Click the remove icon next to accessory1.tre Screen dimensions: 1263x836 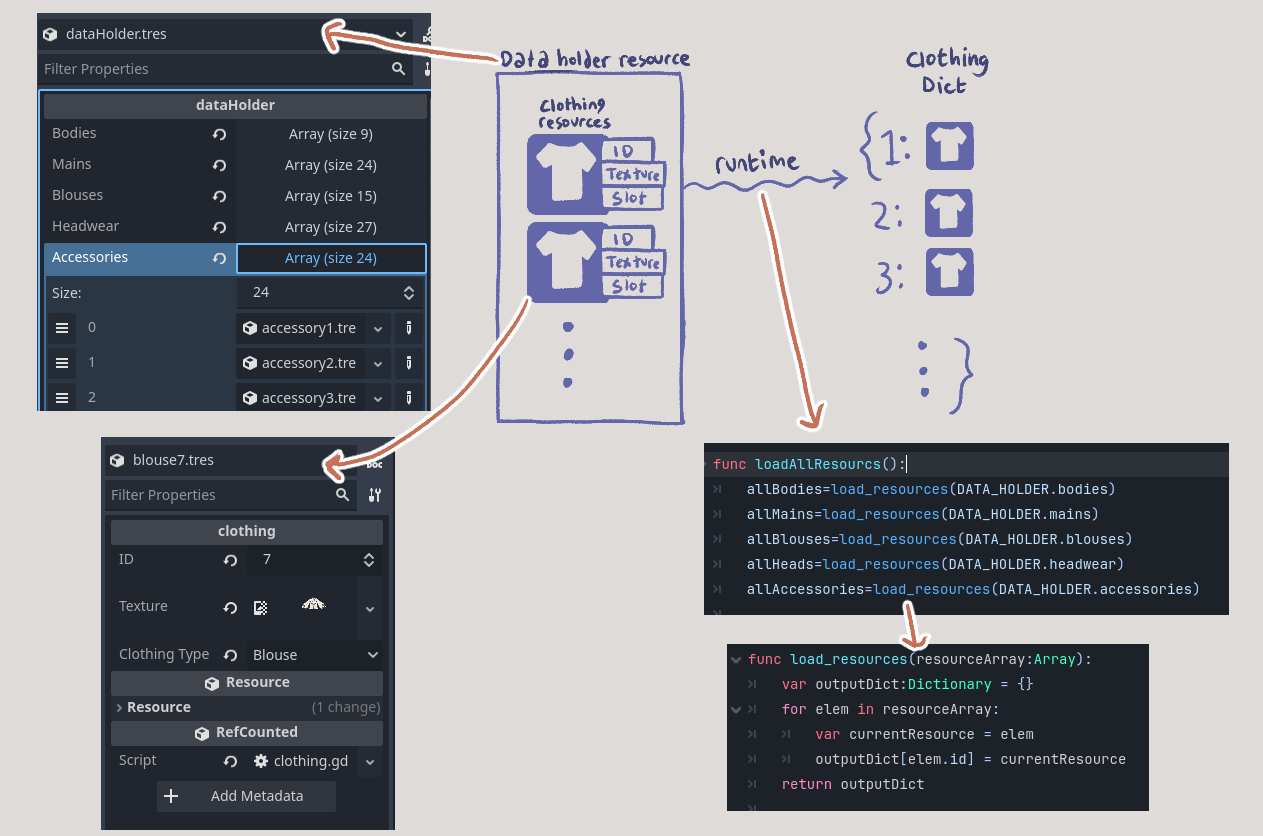408,328
